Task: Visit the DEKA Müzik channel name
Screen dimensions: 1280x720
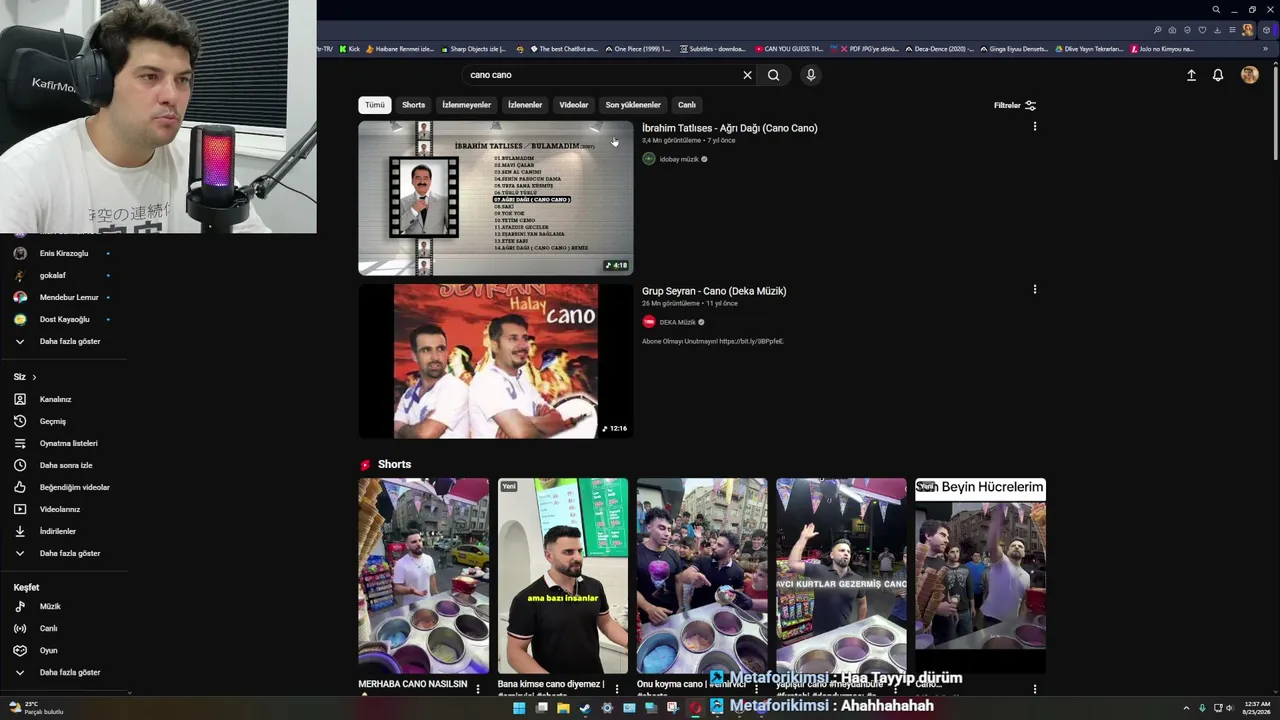Action: [677, 322]
